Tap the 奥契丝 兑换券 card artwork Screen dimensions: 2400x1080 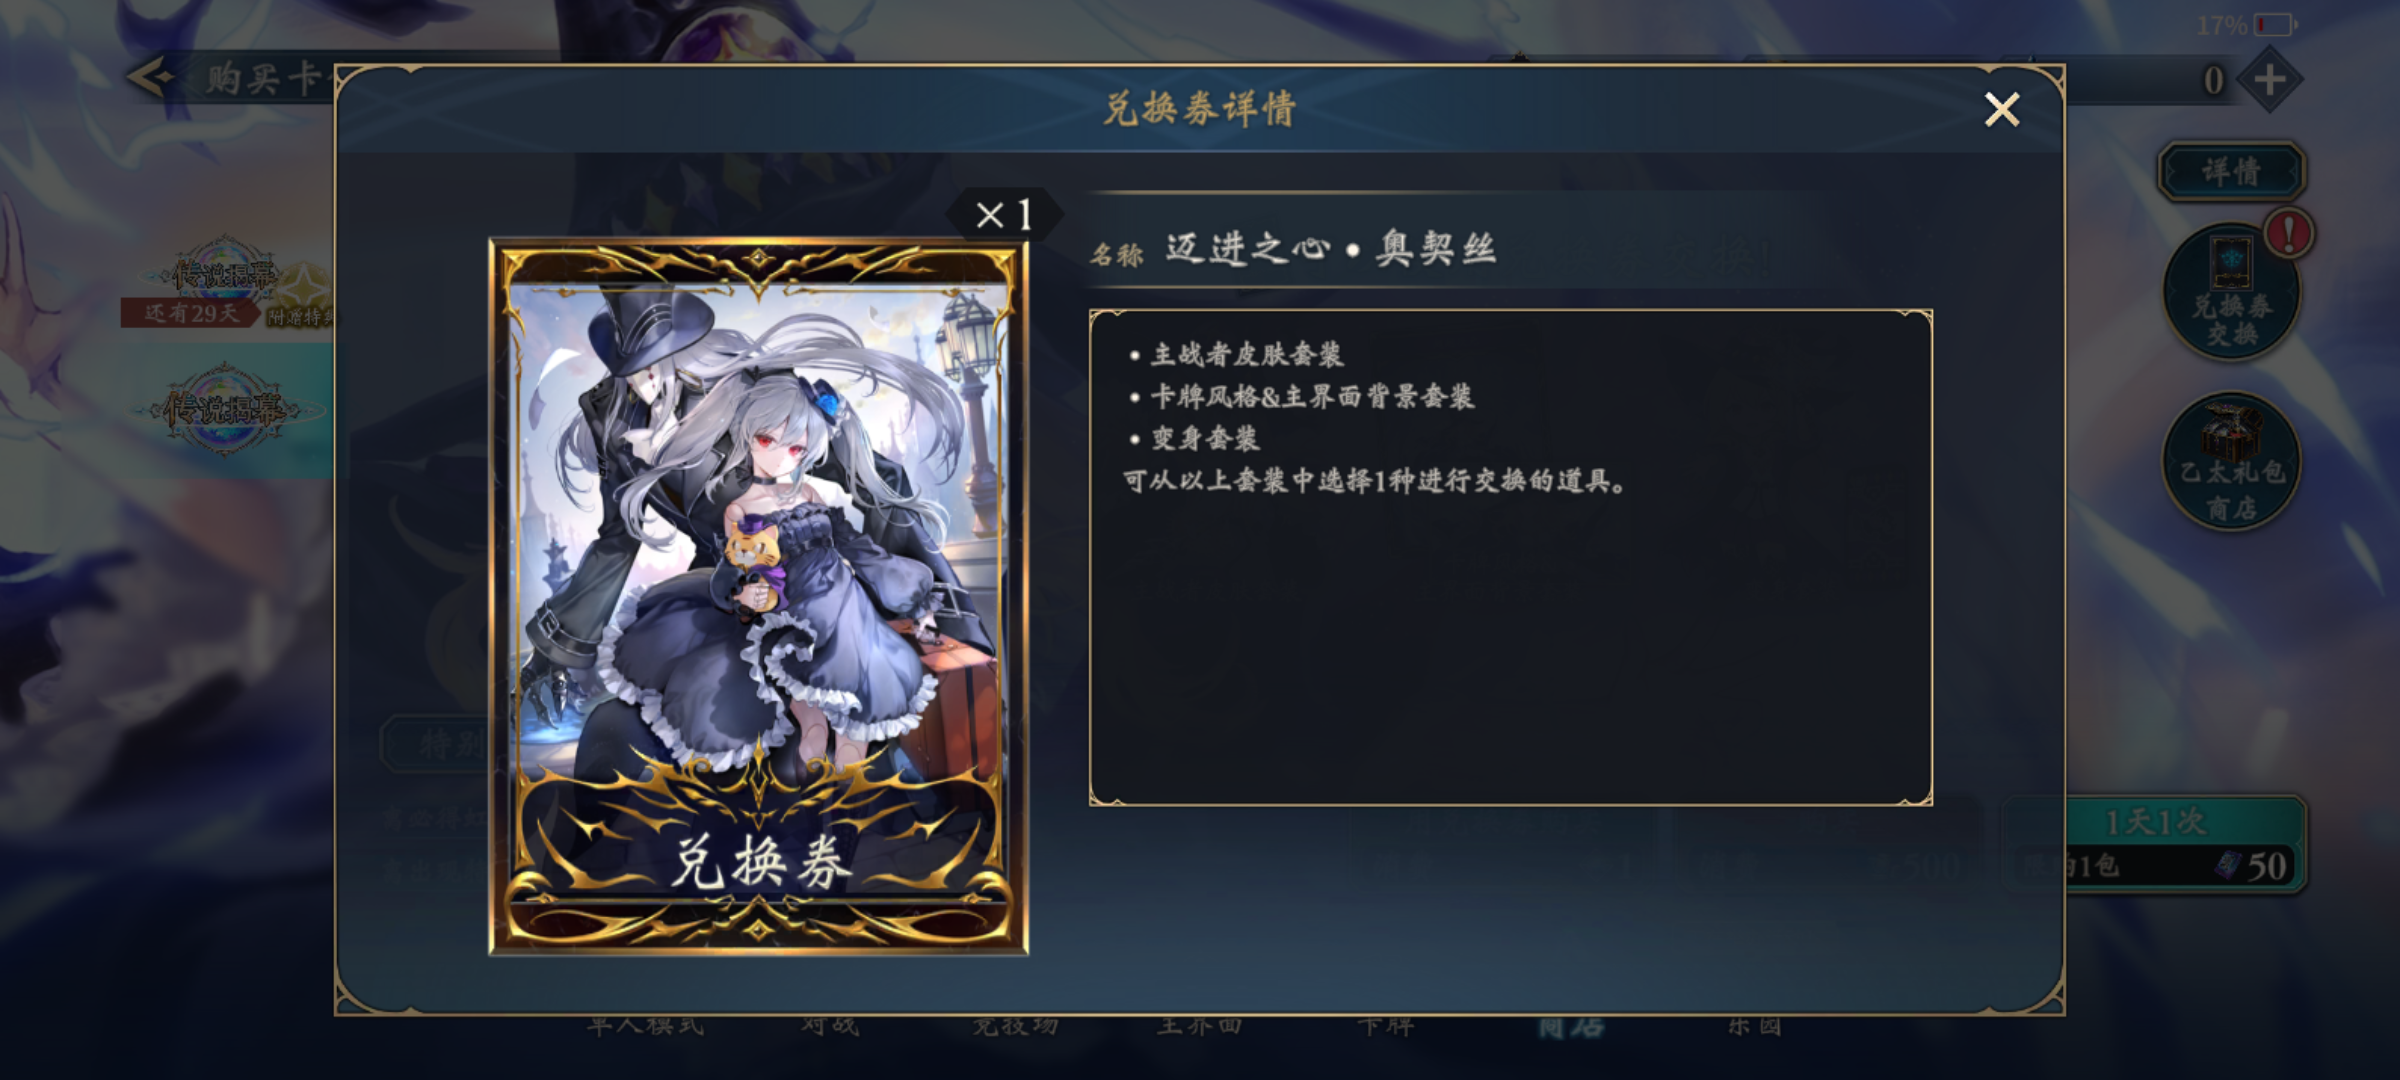(x=759, y=597)
